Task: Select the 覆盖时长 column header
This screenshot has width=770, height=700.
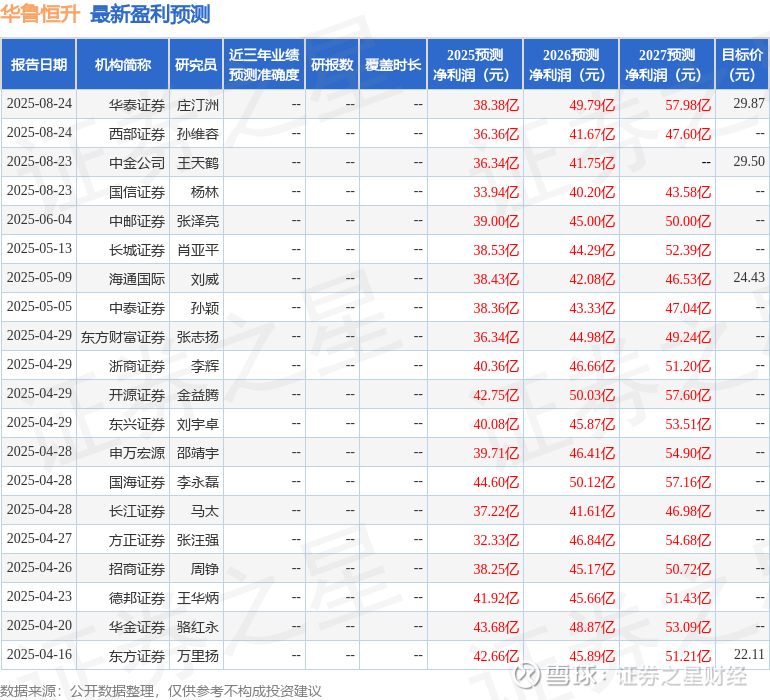Action: [393, 64]
